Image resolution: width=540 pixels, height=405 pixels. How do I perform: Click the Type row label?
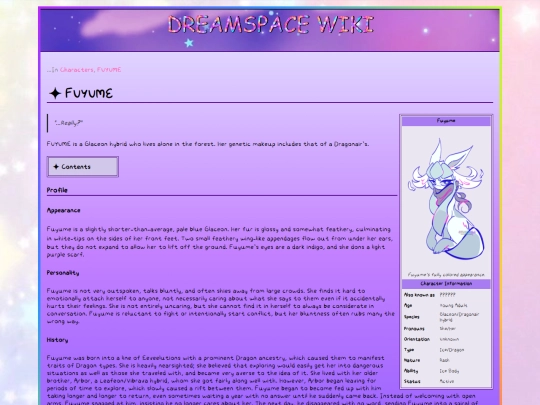409,350
